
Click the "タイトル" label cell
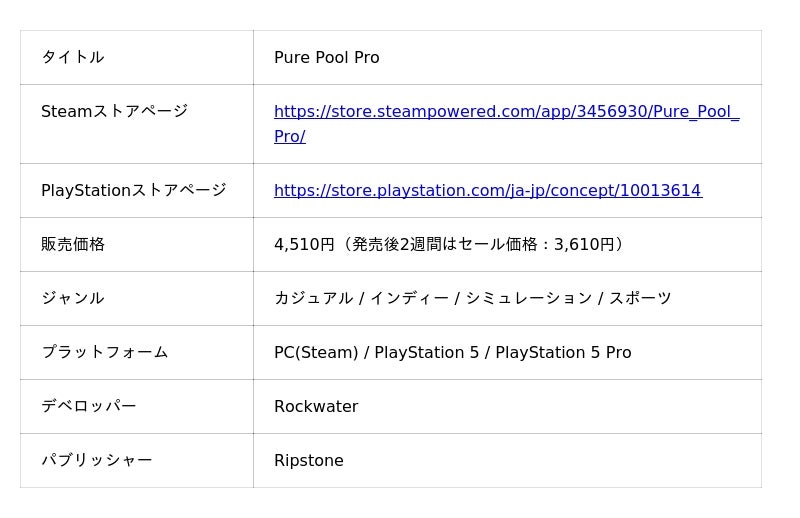click(72, 57)
